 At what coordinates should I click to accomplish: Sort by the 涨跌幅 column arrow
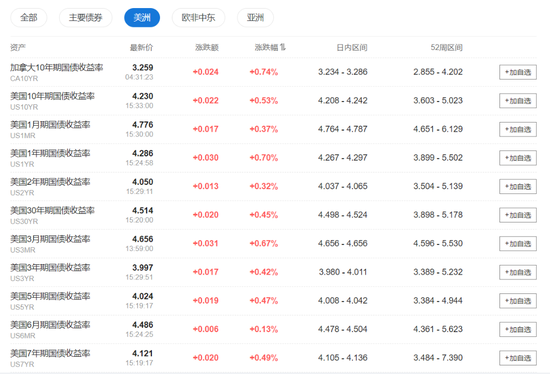(x=283, y=47)
